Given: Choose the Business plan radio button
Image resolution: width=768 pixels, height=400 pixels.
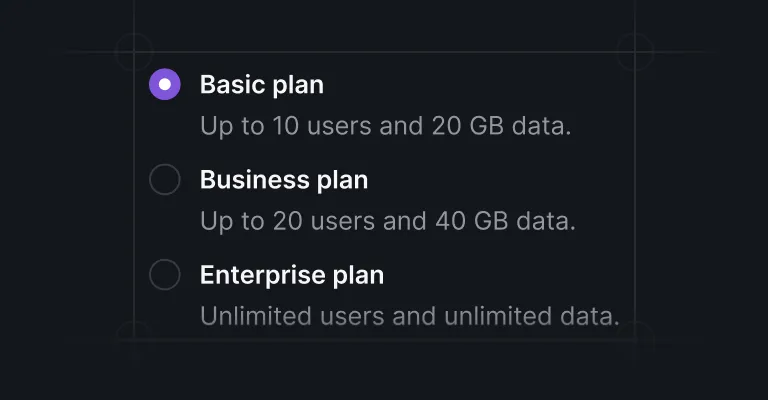Looking at the screenshot, I should [x=165, y=179].
